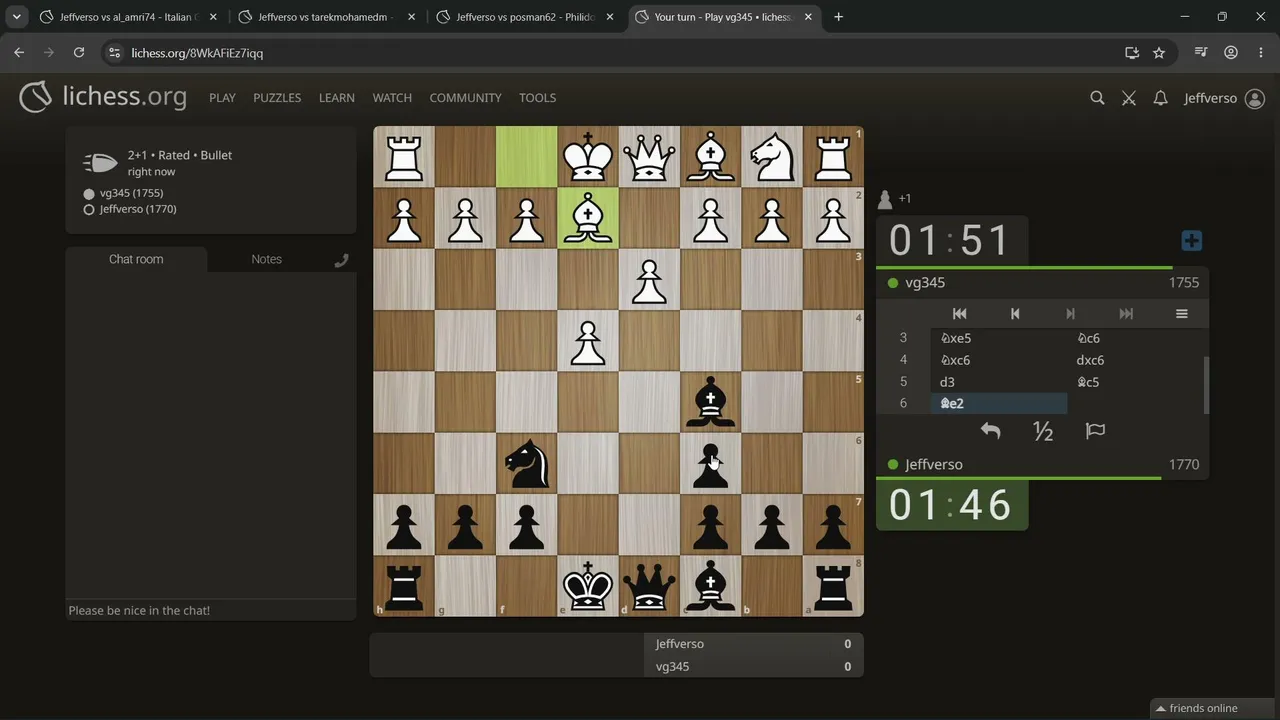Open the lichess search icon

(1097, 98)
